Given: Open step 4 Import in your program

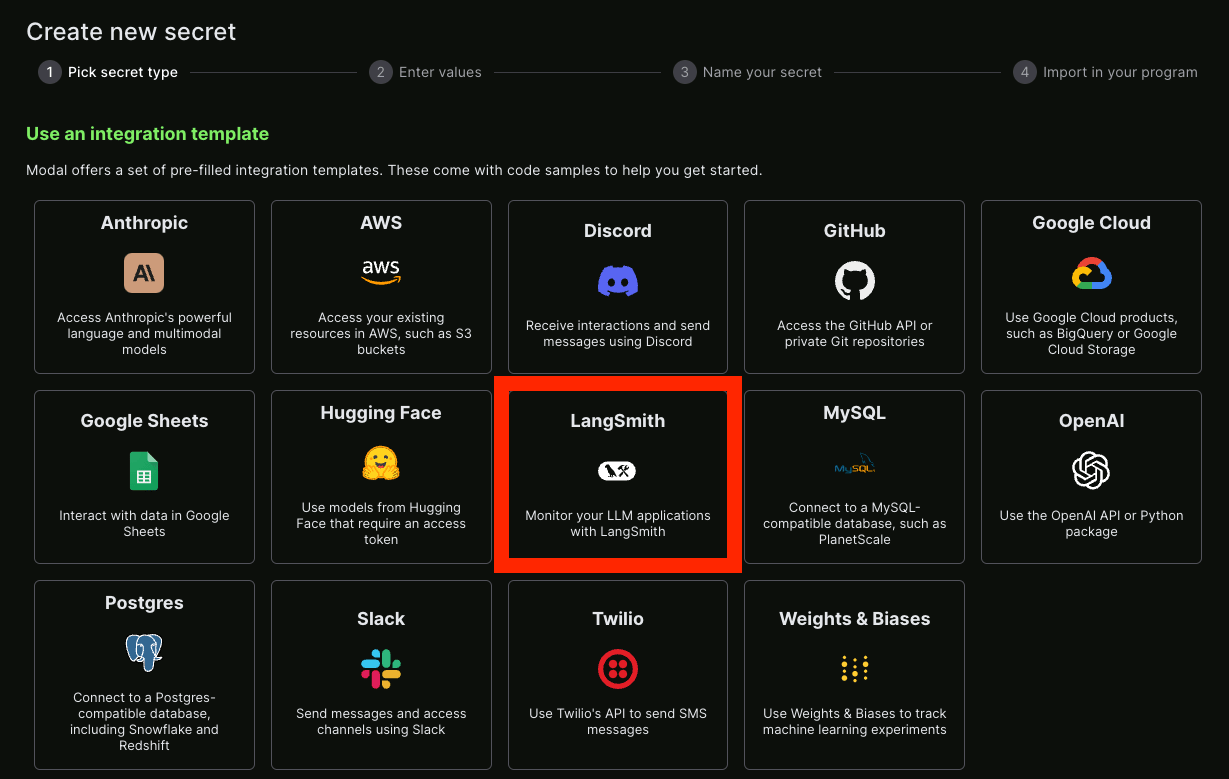Looking at the screenshot, I should [x=1105, y=72].
